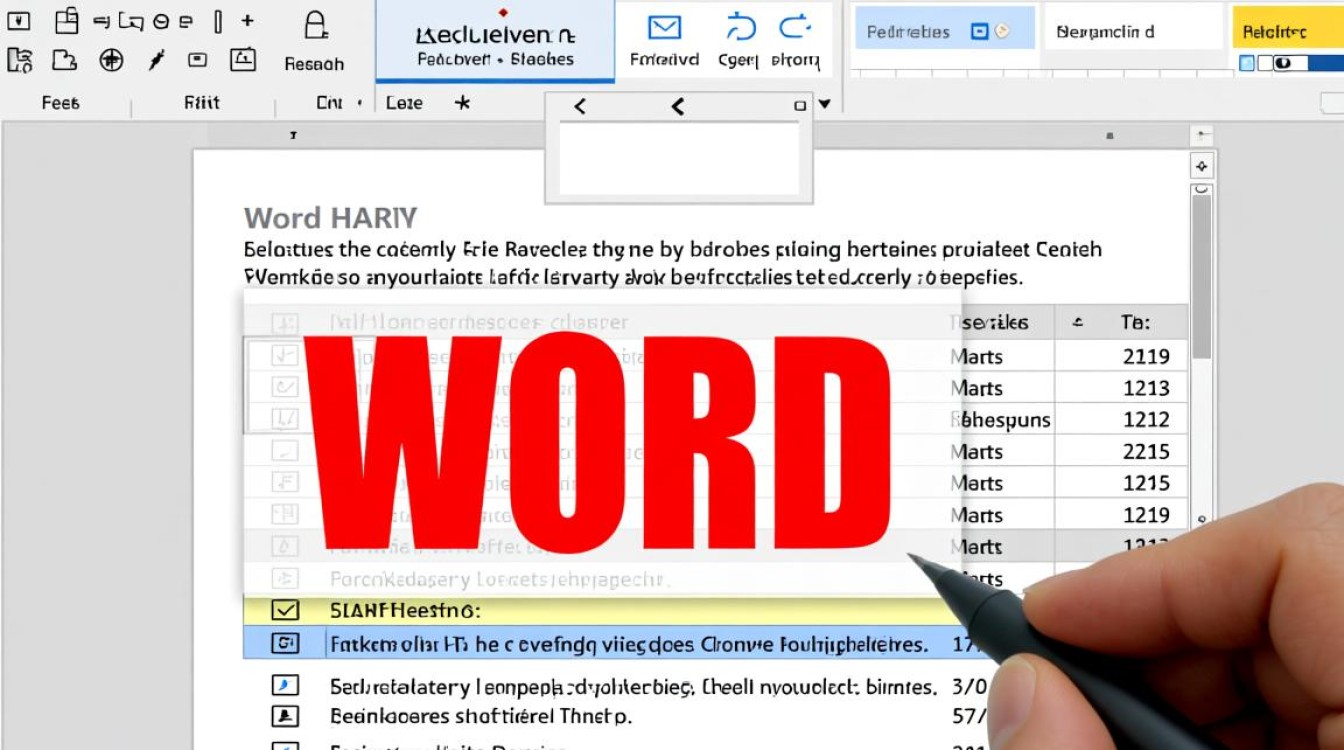Screen dimensions: 1344x750
Task: Click the Ta: column header
Action: [x=1135, y=322]
